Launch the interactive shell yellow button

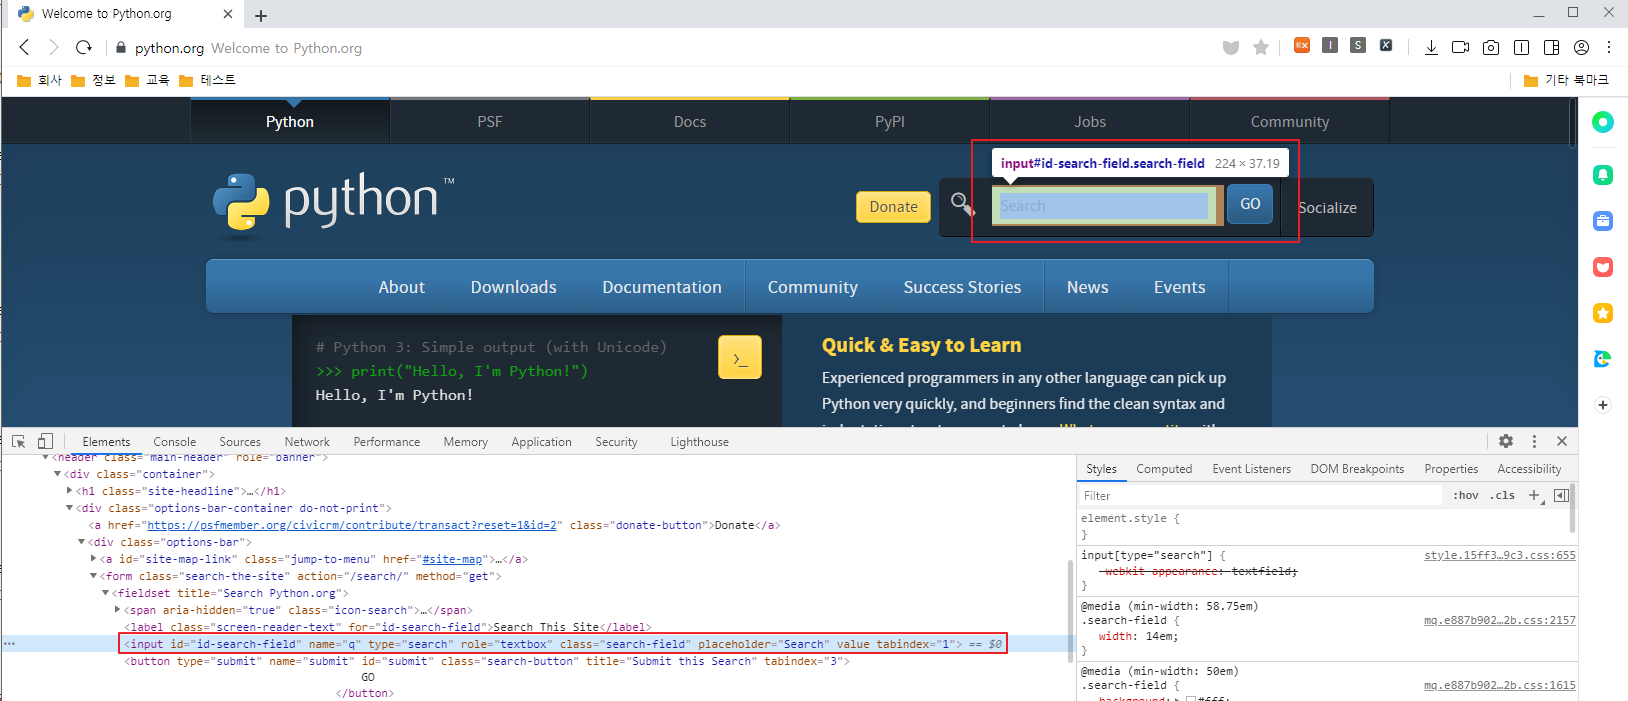click(740, 357)
